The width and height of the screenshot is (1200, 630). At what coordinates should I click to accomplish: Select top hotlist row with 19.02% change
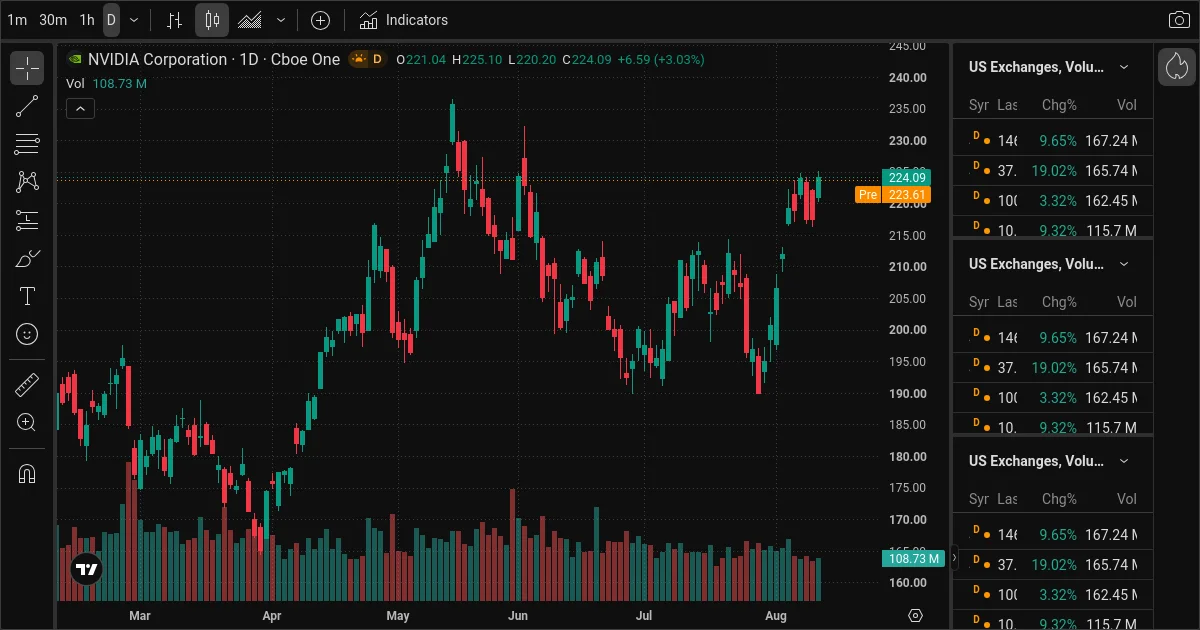(1052, 171)
